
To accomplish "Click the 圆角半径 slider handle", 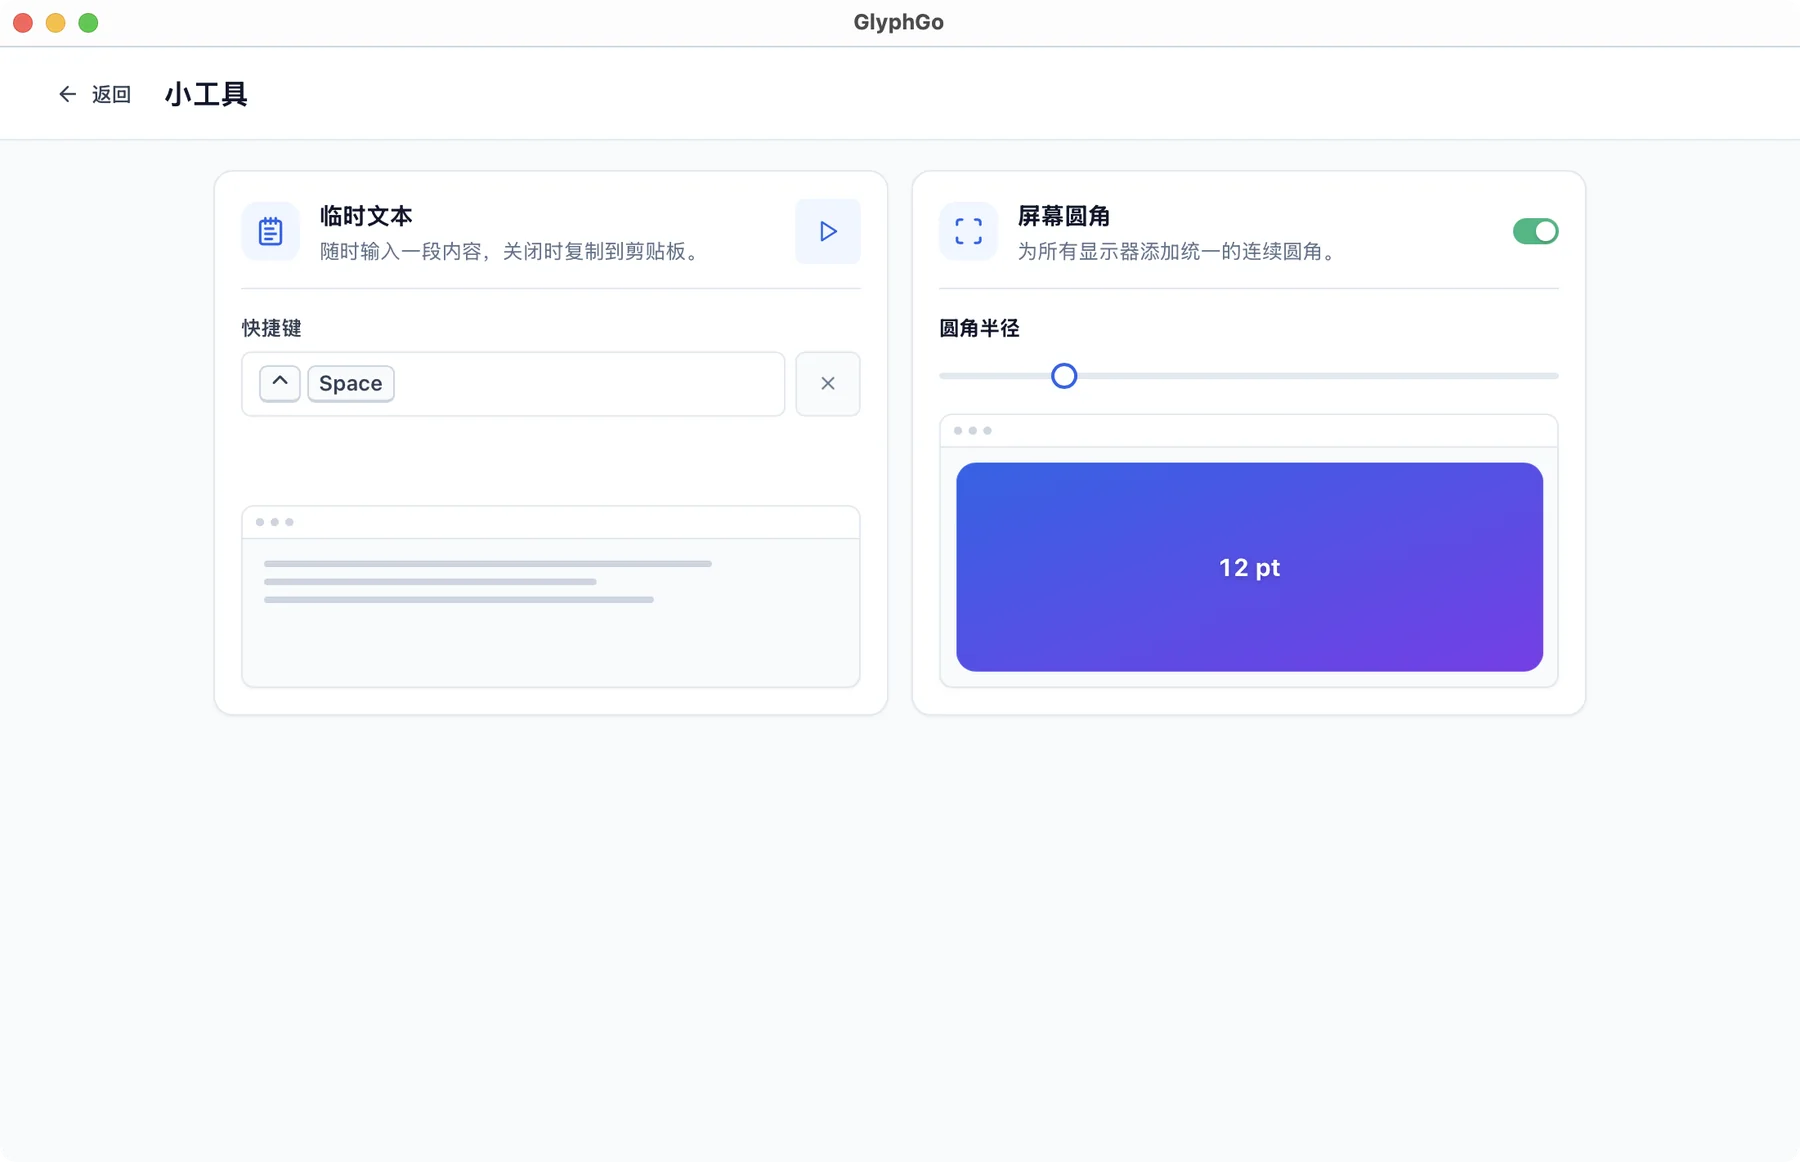I will [1064, 376].
